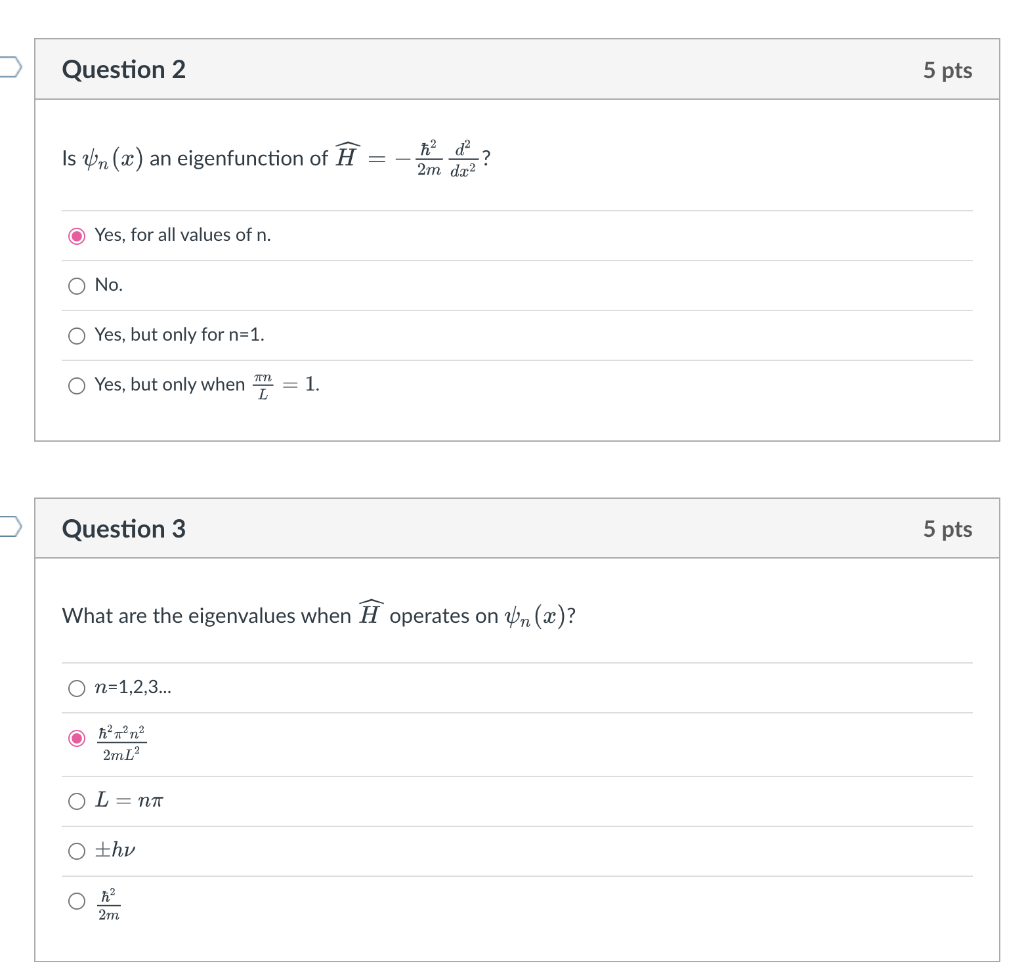Choose the 'No.' answer radio button
This screenshot has height=974, width=1024.
pyautogui.click(x=77, y=286)
